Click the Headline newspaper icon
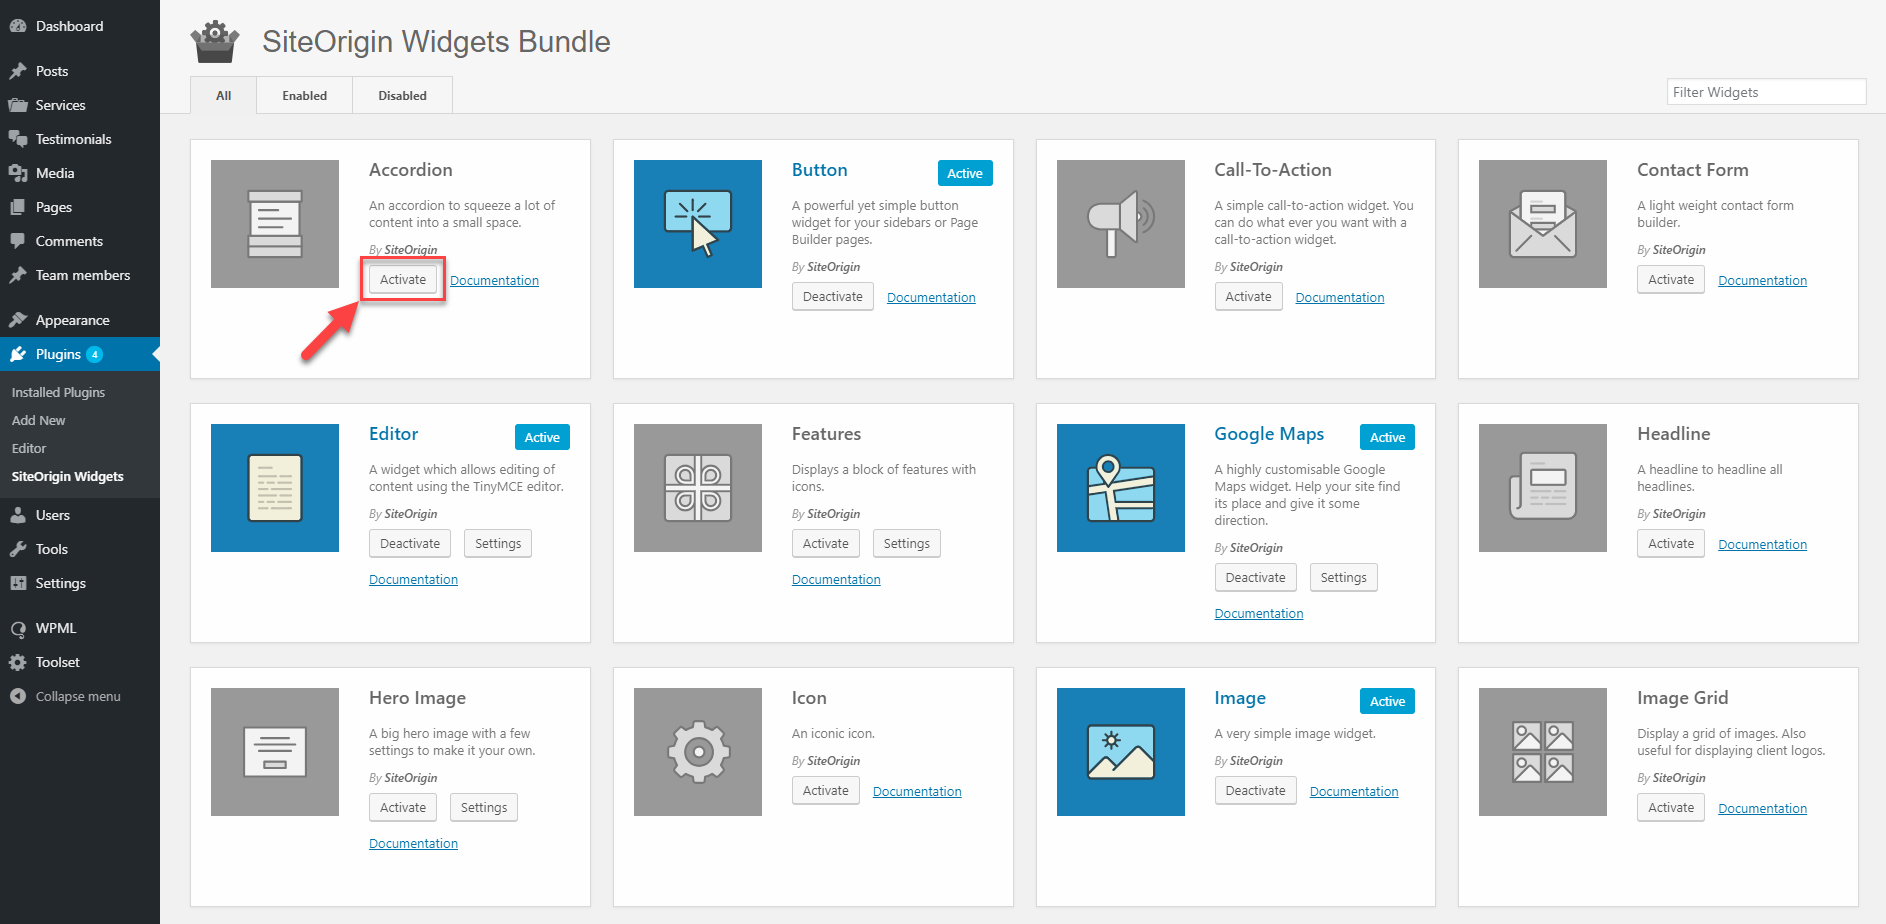The image size is (1886, 924). pos(1543,488)
